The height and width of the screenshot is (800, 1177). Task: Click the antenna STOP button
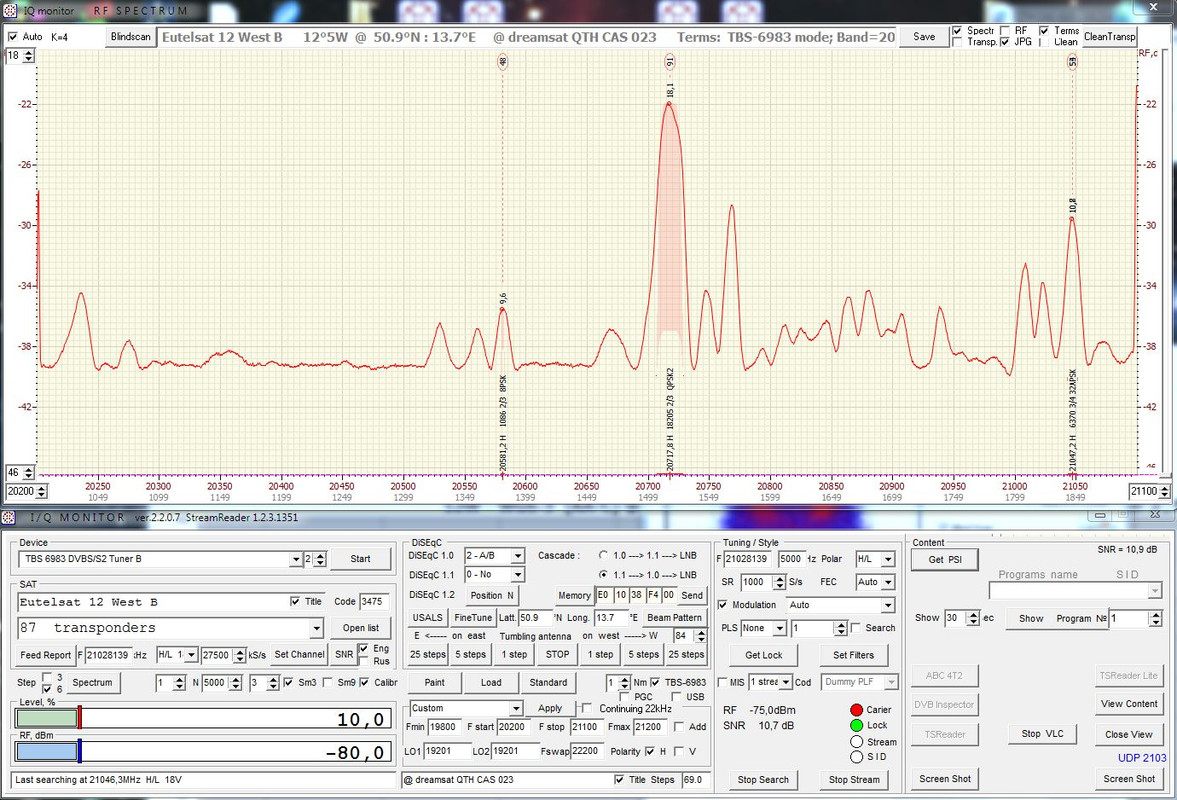click(557, 654)
